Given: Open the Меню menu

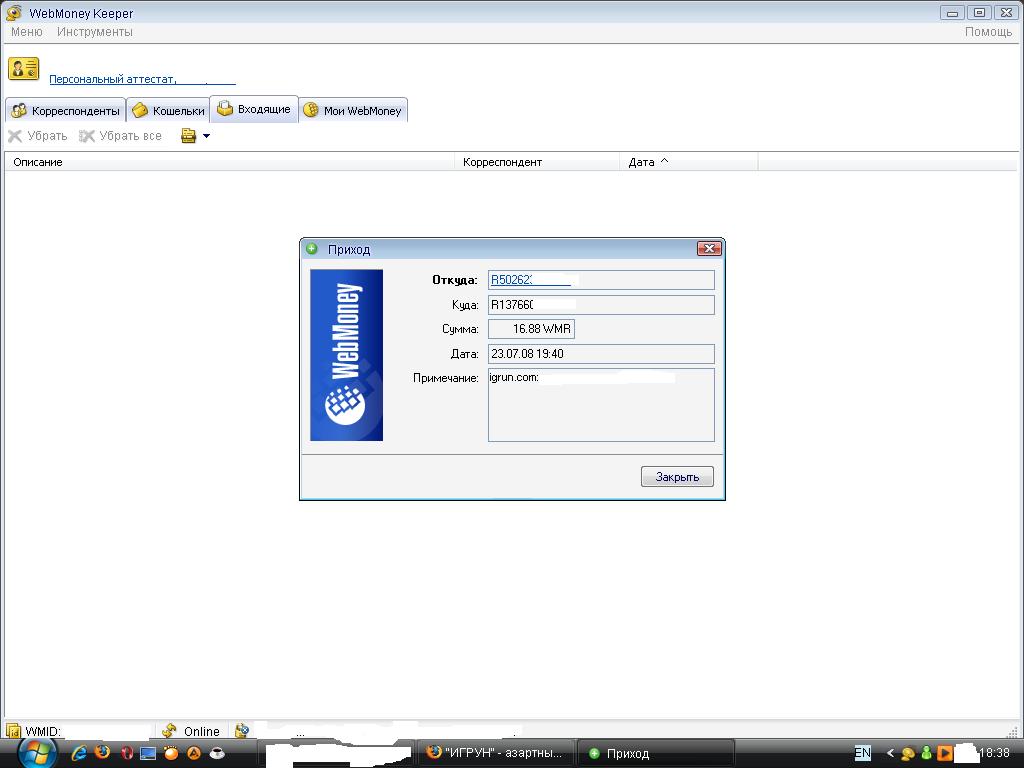Looking at the screenshot, I should coord(26,32).
